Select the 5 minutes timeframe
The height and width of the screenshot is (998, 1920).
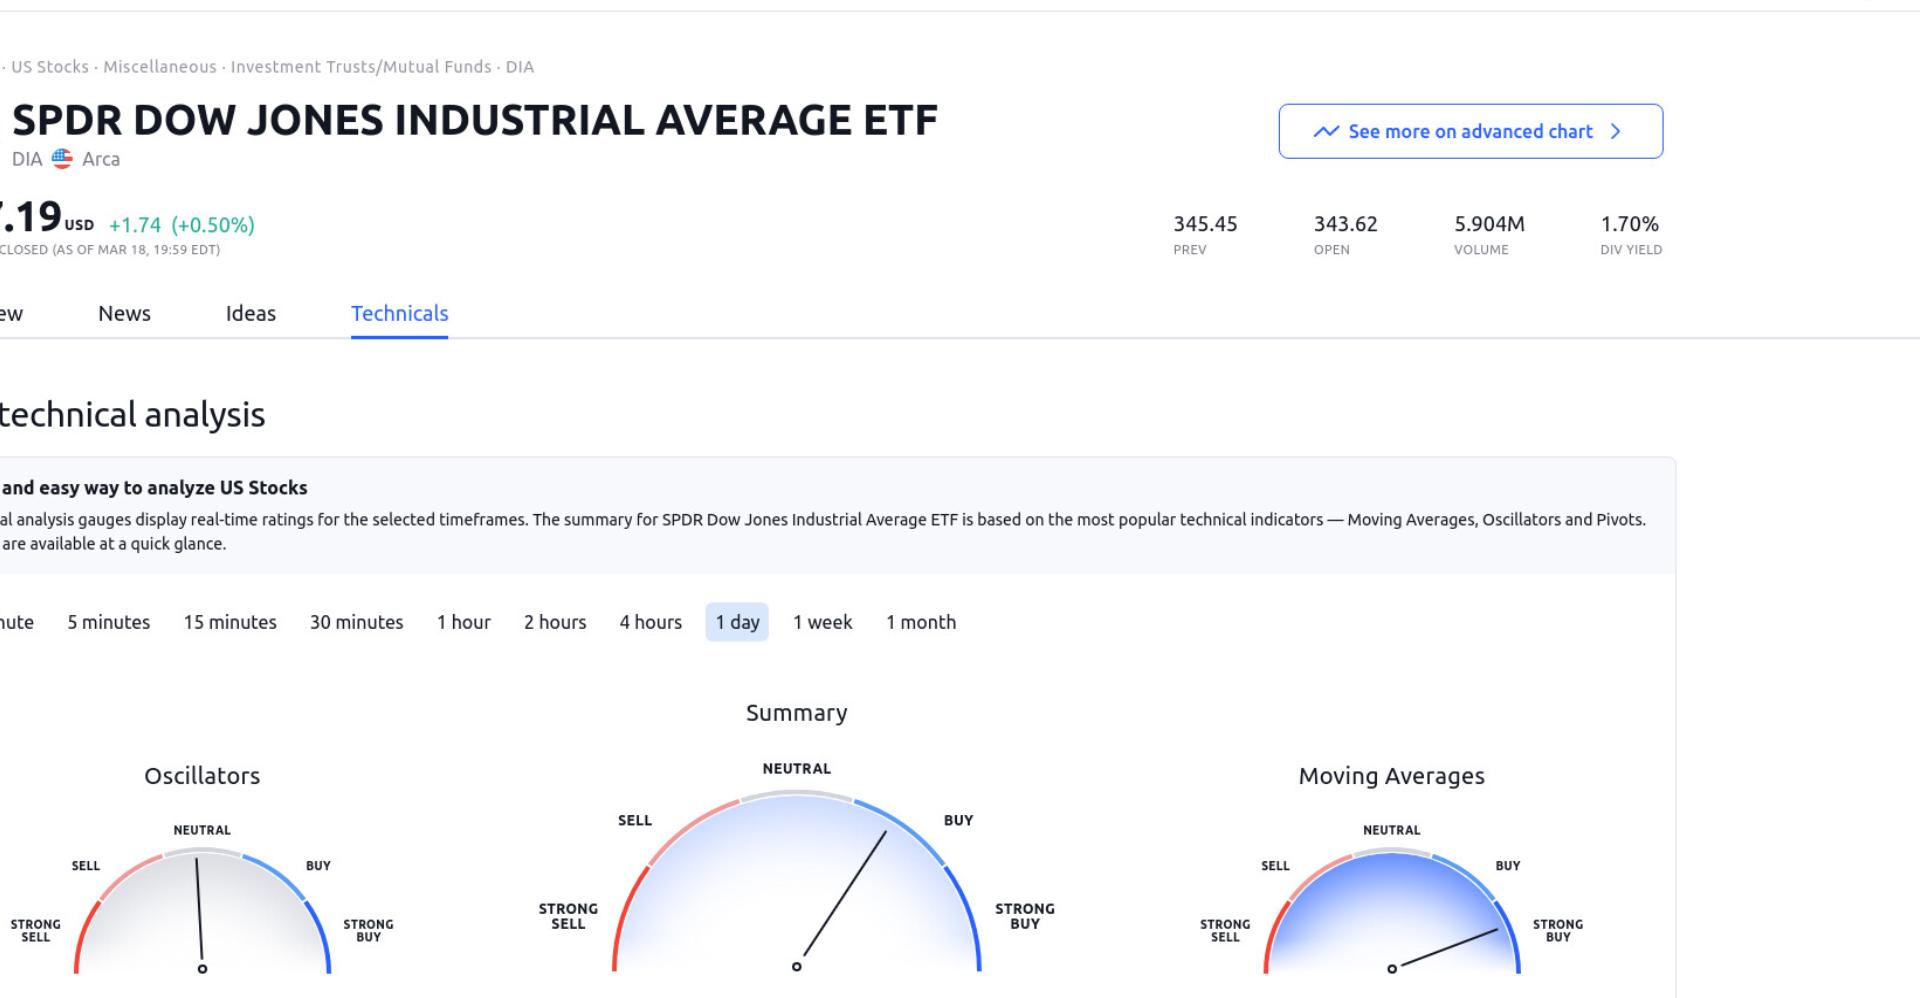click(x=109, y=622)
